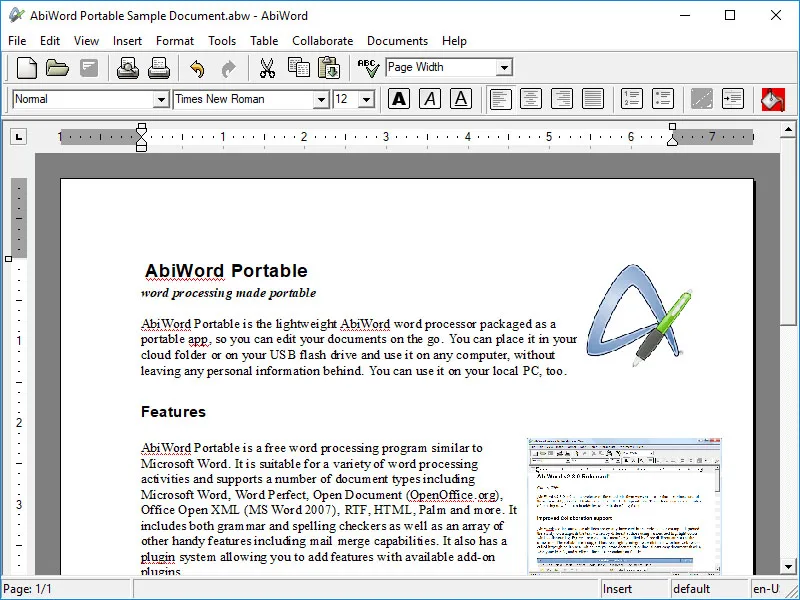Click the tab stop type selector box
The height and width of the screenshot is (600, 800).
point(19,136)
